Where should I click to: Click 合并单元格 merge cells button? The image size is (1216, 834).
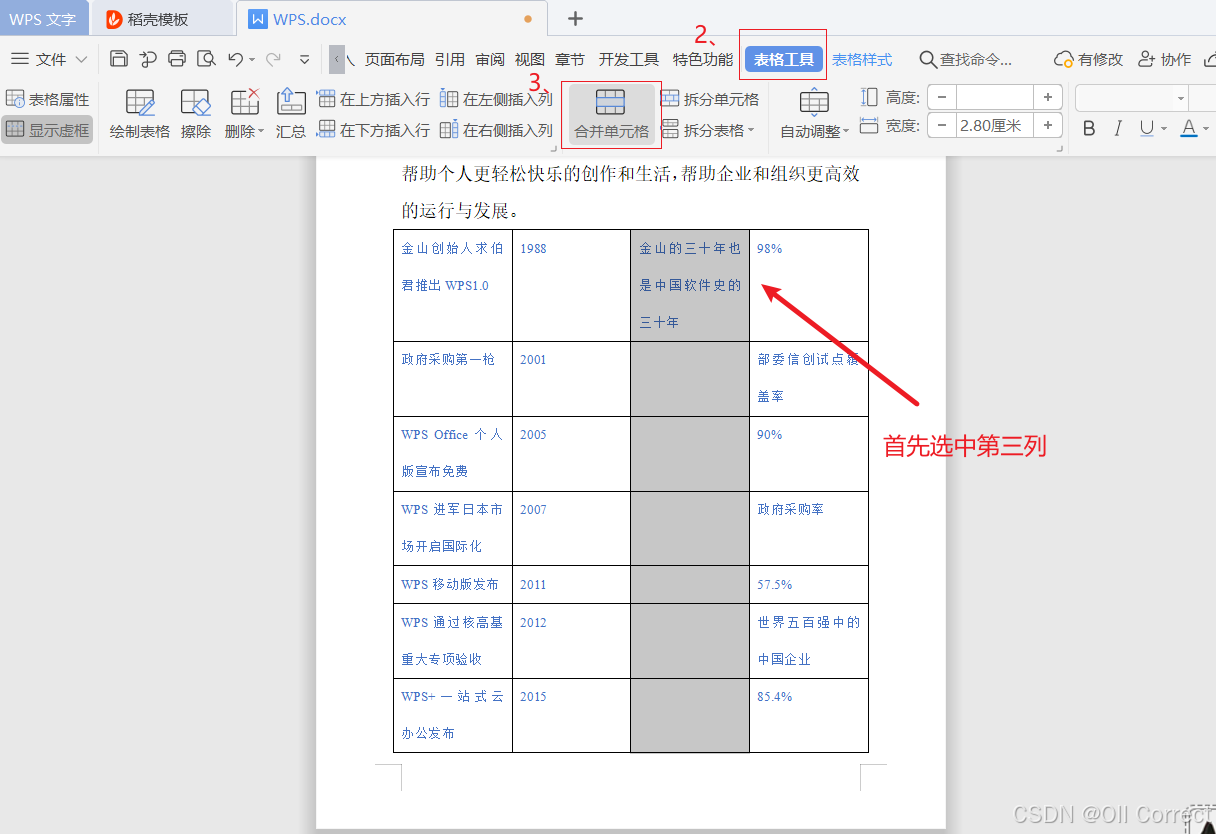[x=611, y=114]
